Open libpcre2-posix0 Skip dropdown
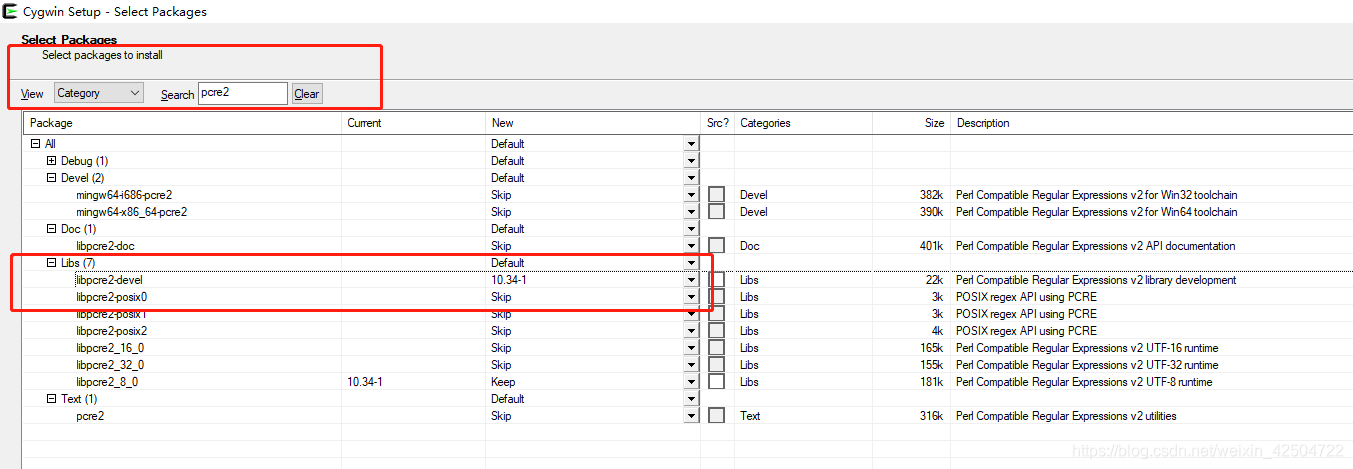Image resolution: width=1353 pixels, height=469 pixels. (691, 297)
